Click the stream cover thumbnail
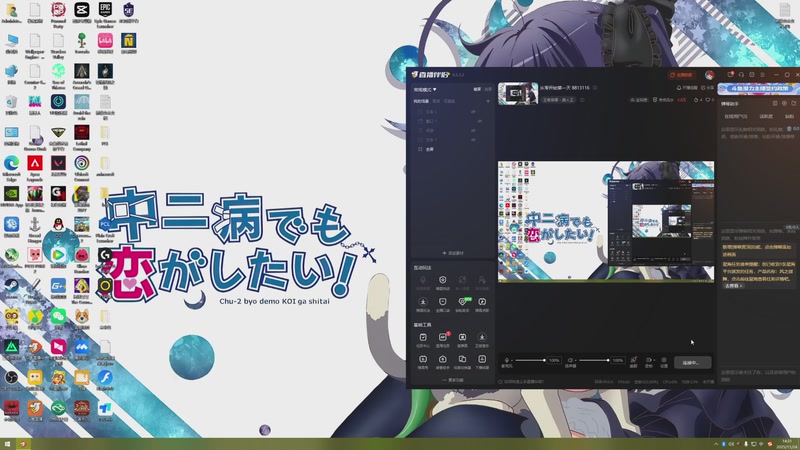Viewport: 800px width, 450px height. (x=518, y=94)
